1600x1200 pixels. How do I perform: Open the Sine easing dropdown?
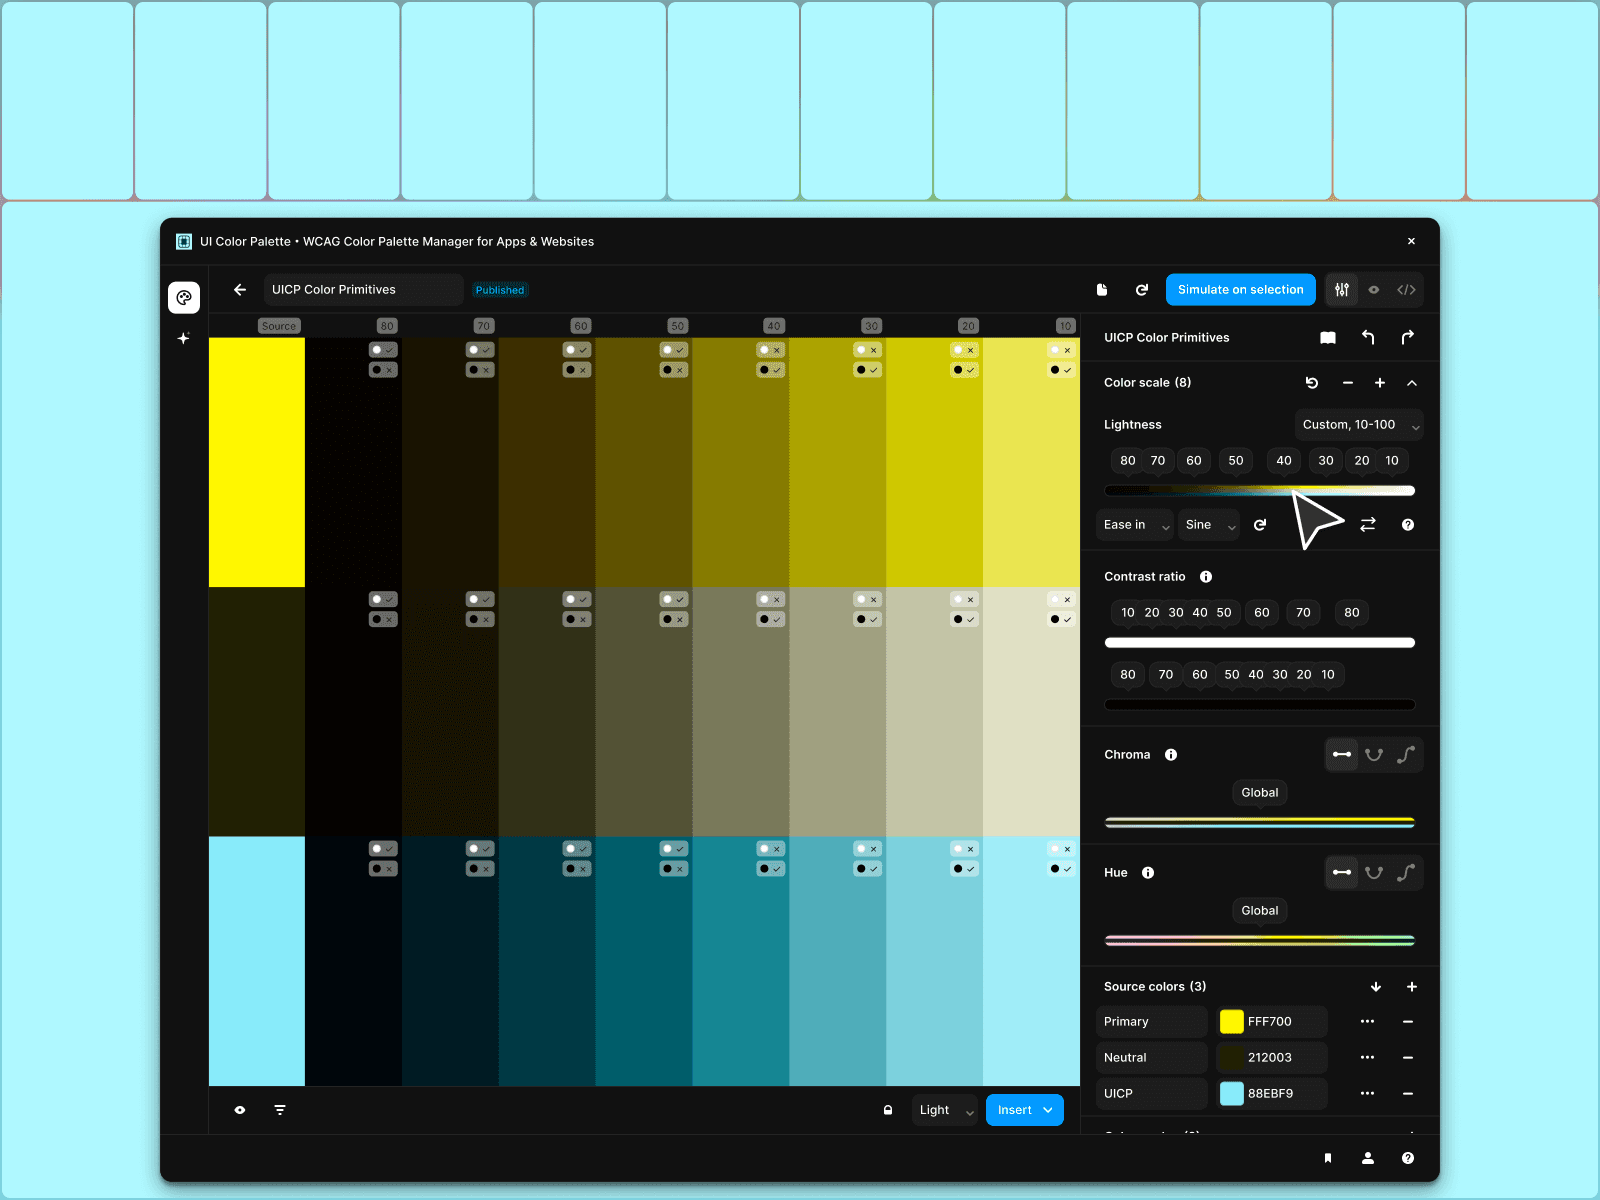(1209, 525)
